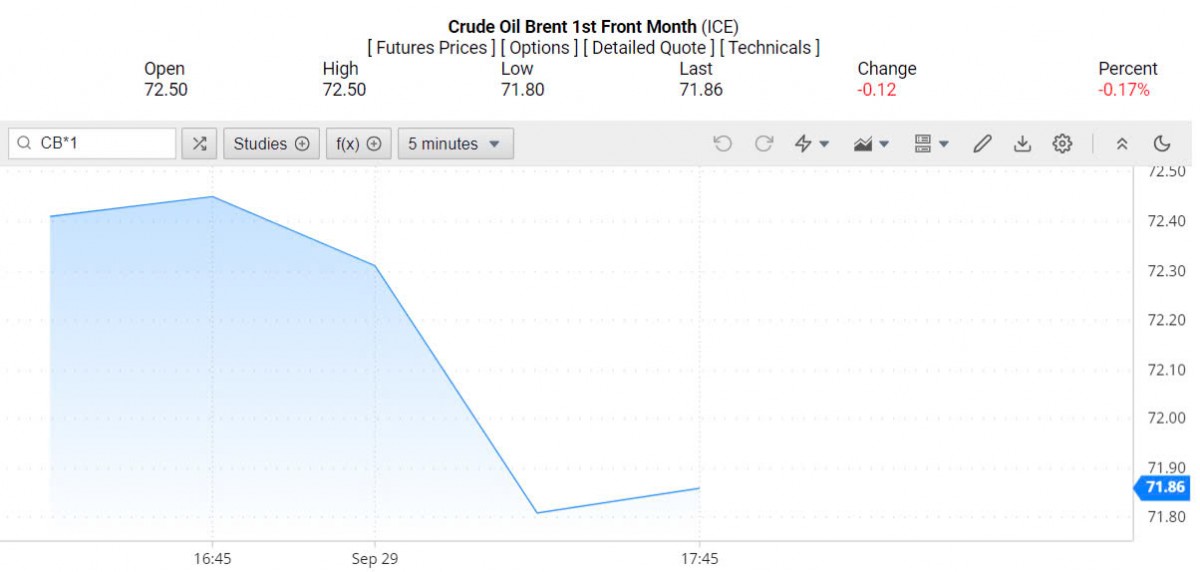The height and width of the screenshot is (572, 1200).
Task: Expand the chart type dropdown
Action: coord(872,144)
